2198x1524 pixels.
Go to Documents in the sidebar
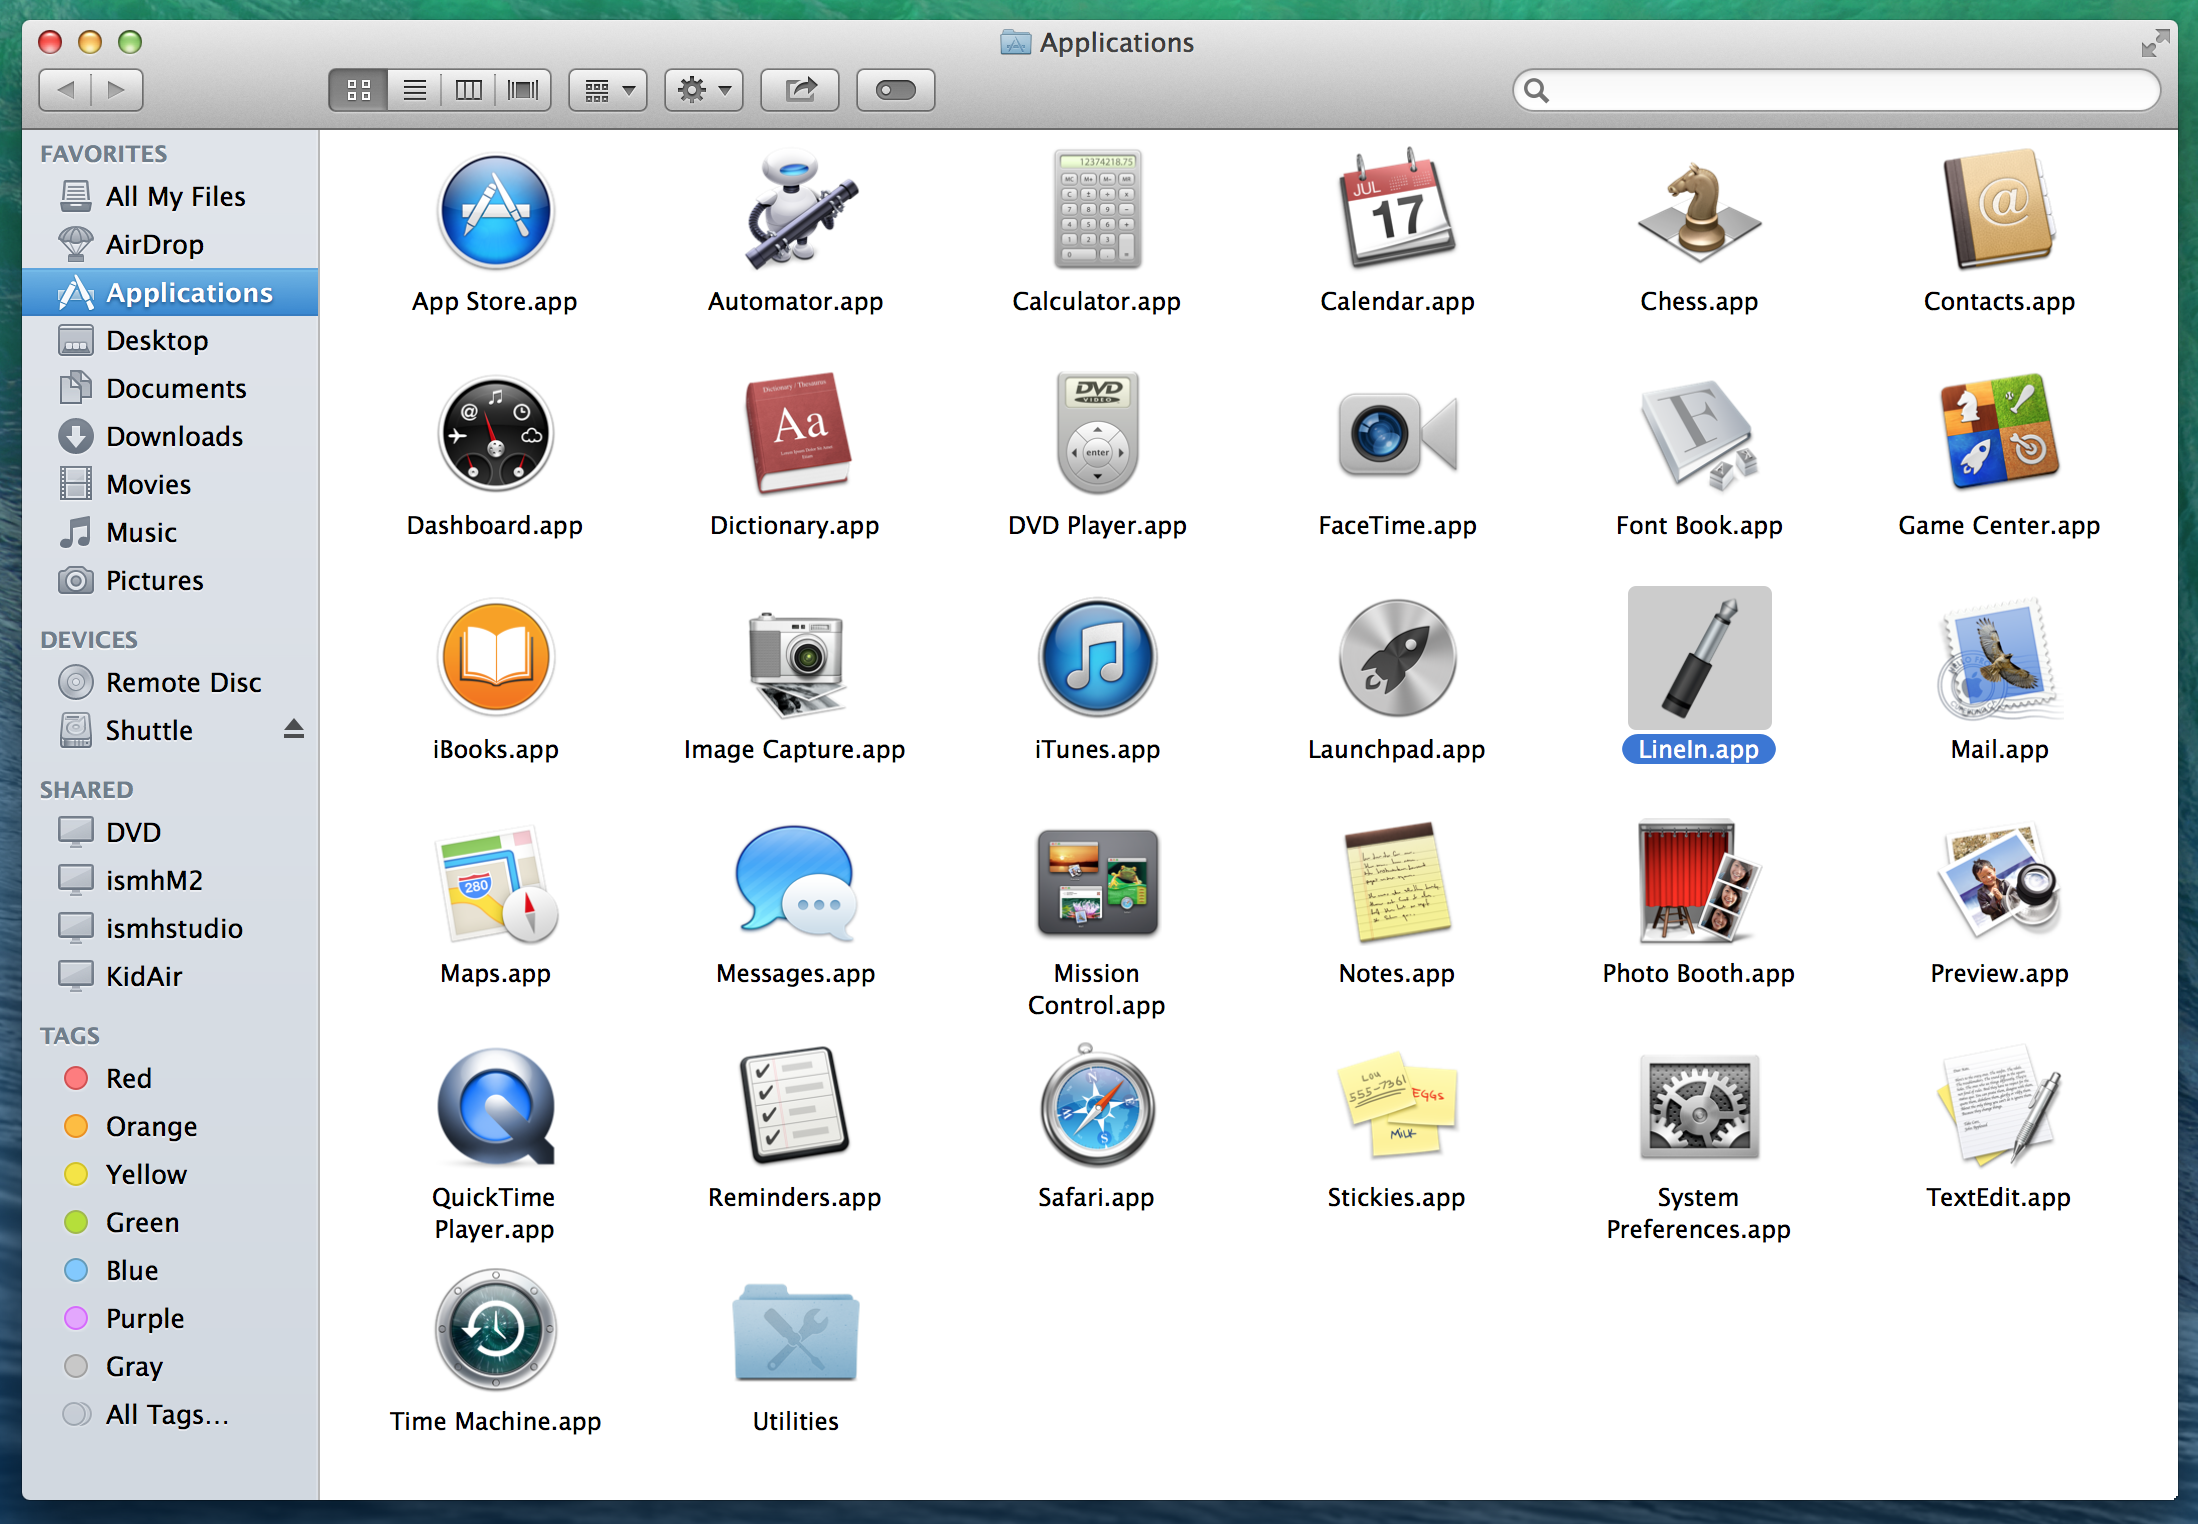coord(170,388)
